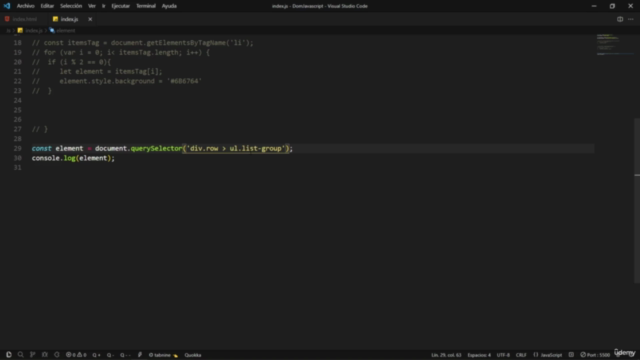The width and height of the screenshot is (640, 360).
Task: Change file encoding UTF-8
Action: 503,355
